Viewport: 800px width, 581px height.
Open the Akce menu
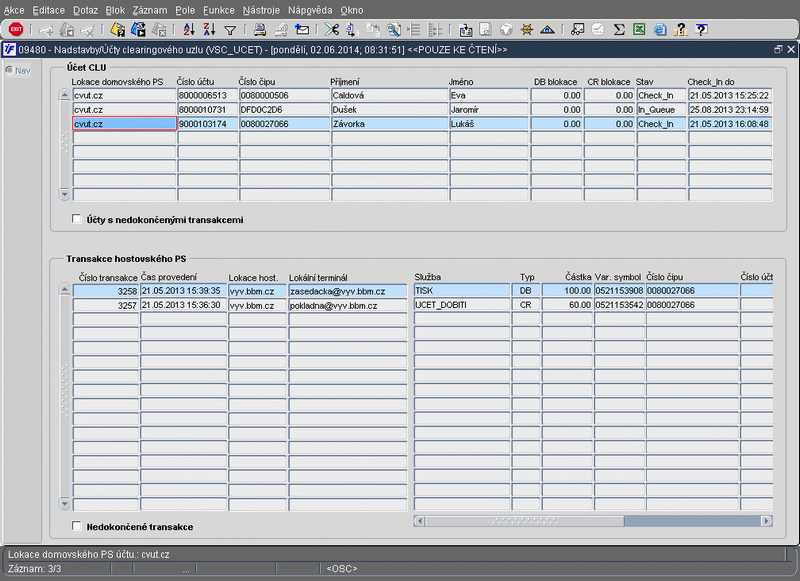coord(14,10)
